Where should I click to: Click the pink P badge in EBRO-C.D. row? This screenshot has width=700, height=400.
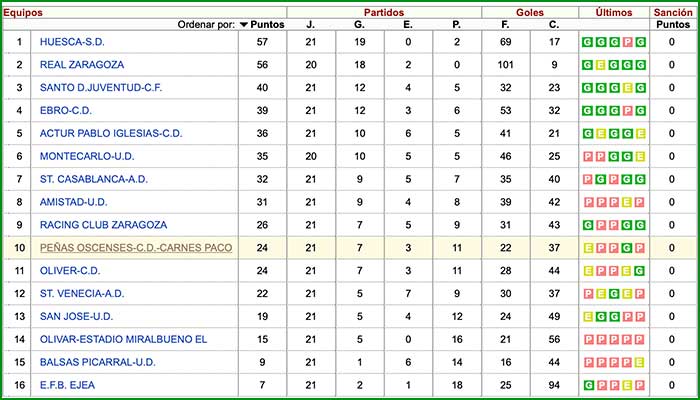[627, 111]
